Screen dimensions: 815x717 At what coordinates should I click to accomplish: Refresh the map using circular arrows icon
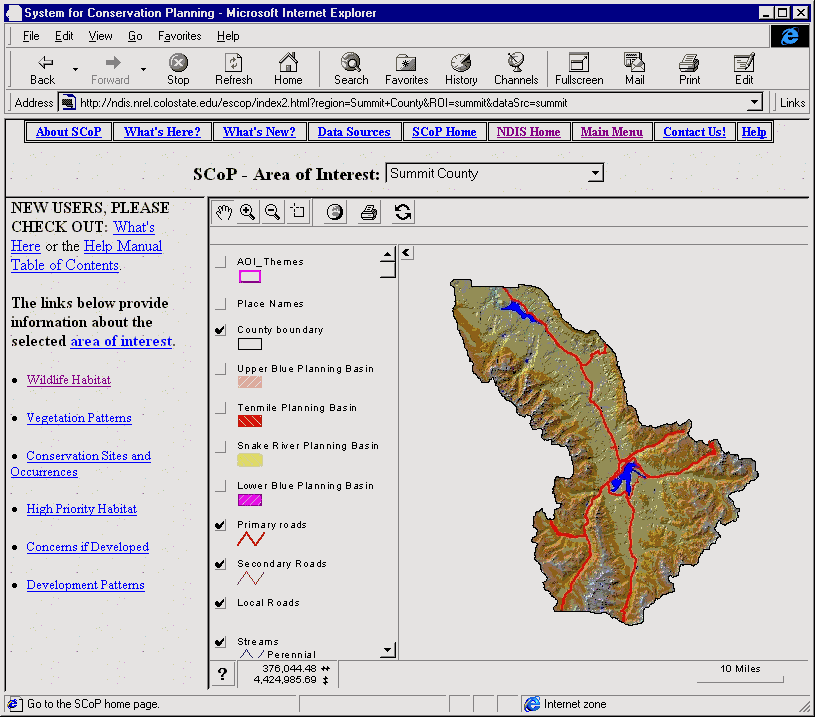click(x=403, y=212)
